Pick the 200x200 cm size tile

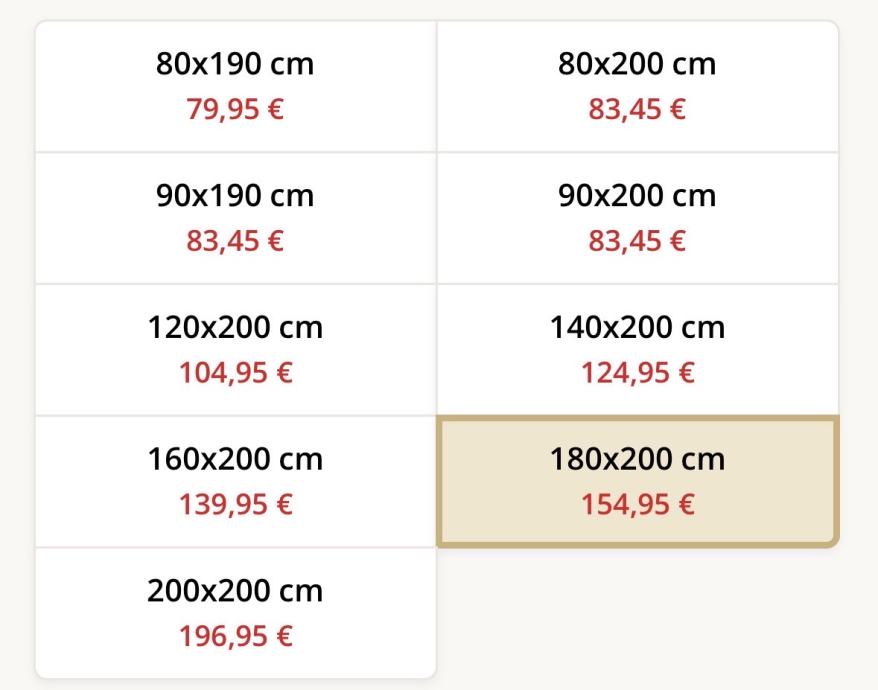pos(235,613)
